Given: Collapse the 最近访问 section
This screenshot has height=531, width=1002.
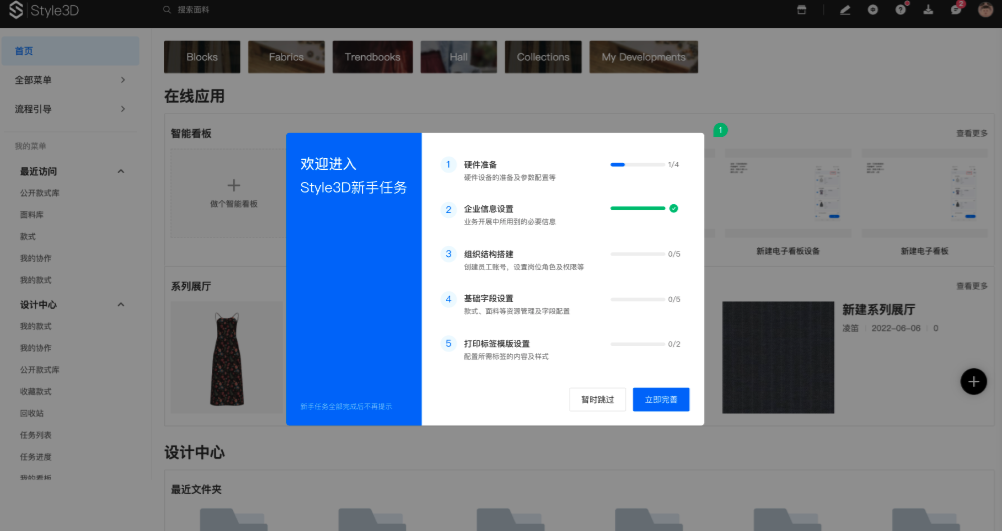Looking at the screenshot, I should point(121,171).
